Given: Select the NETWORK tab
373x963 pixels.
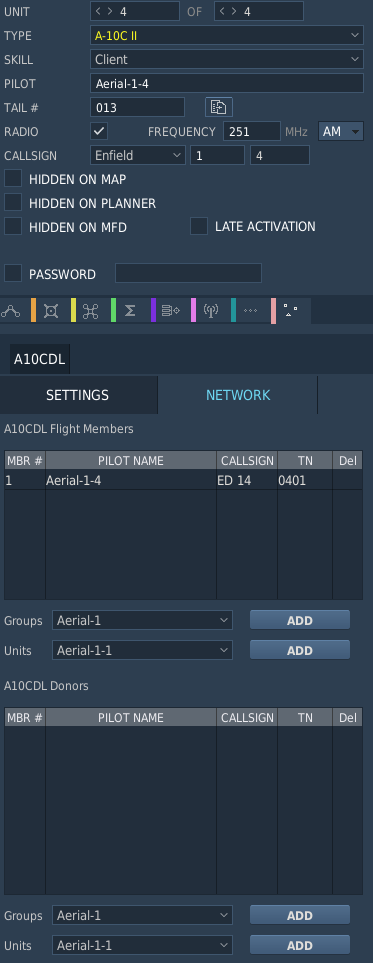Looking at the screenshot, I should click(x=238, y=395).
